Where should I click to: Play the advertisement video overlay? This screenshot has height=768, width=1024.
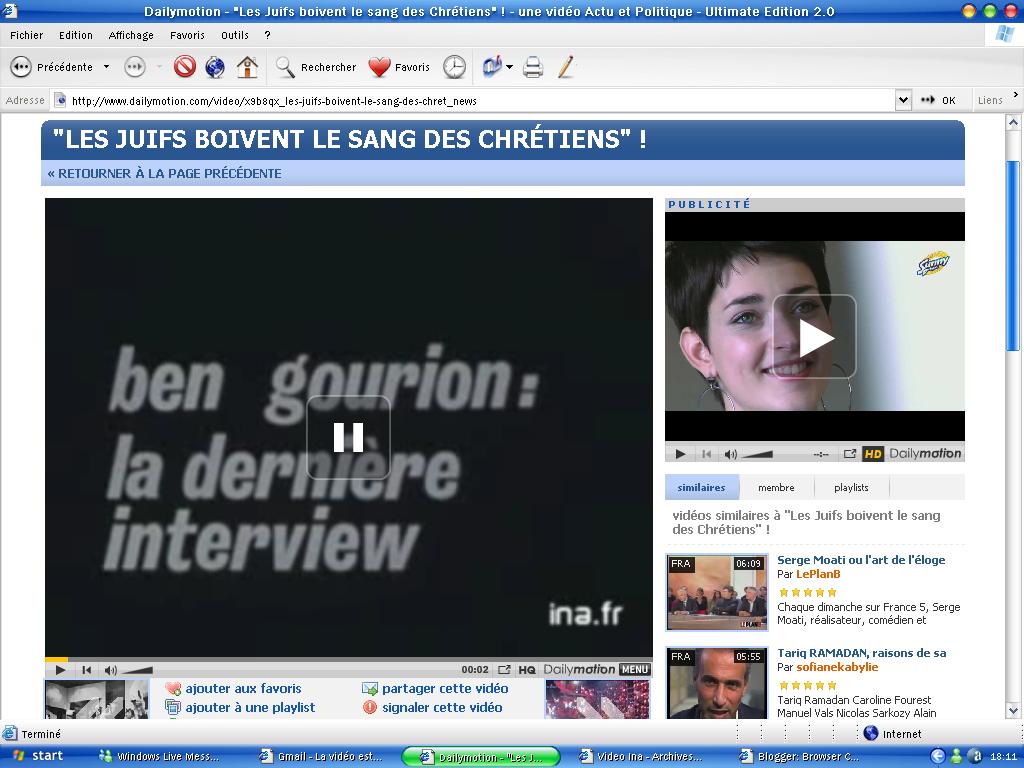tap(814, 337)
